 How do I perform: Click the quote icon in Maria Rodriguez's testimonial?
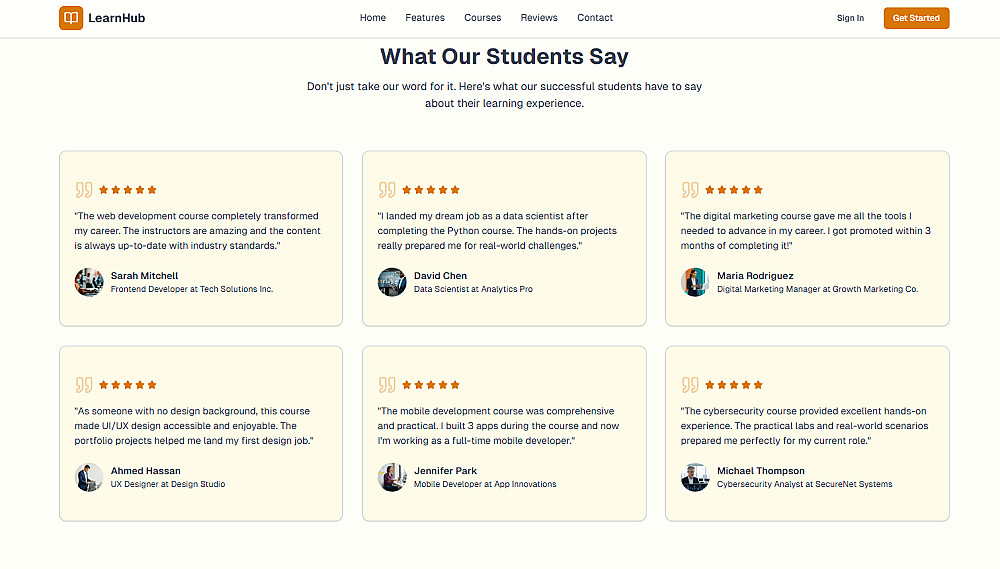point(690,190)
